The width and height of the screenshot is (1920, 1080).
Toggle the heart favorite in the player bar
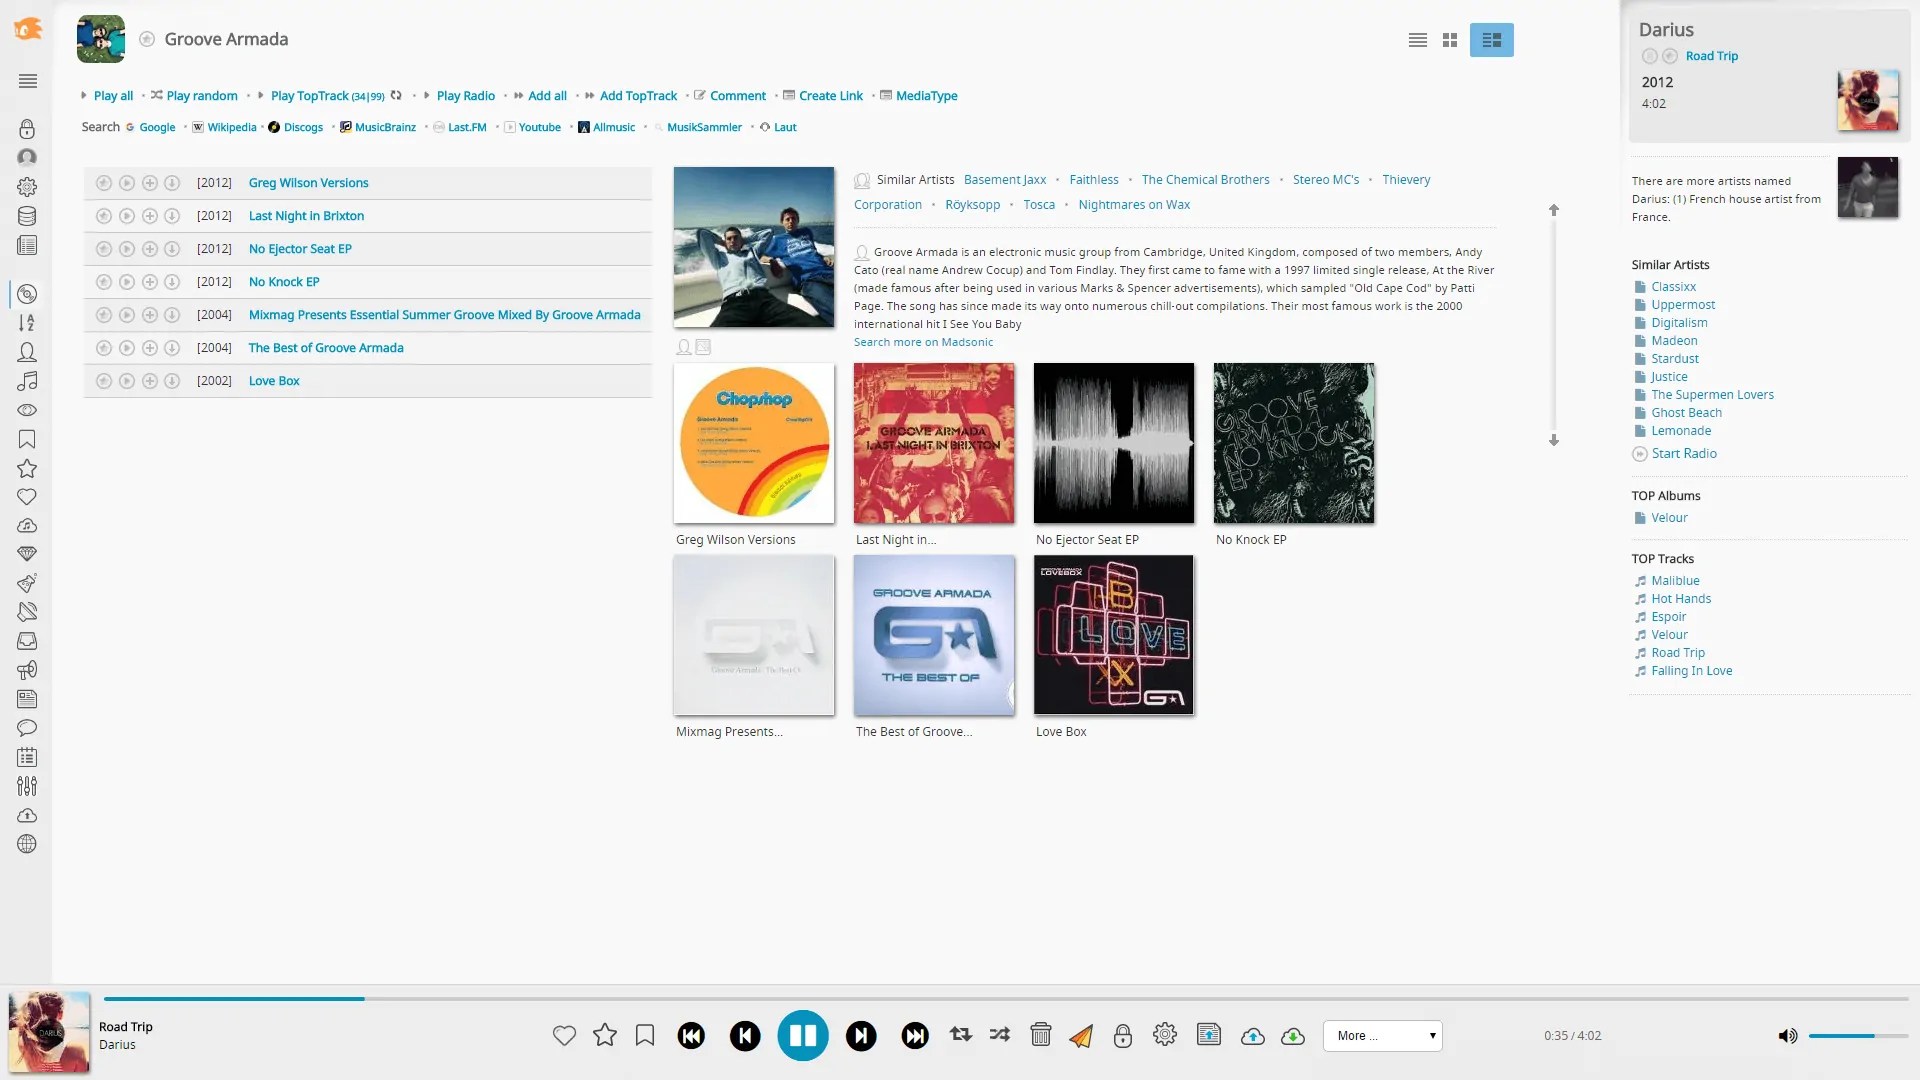[x=564, y=1035]
